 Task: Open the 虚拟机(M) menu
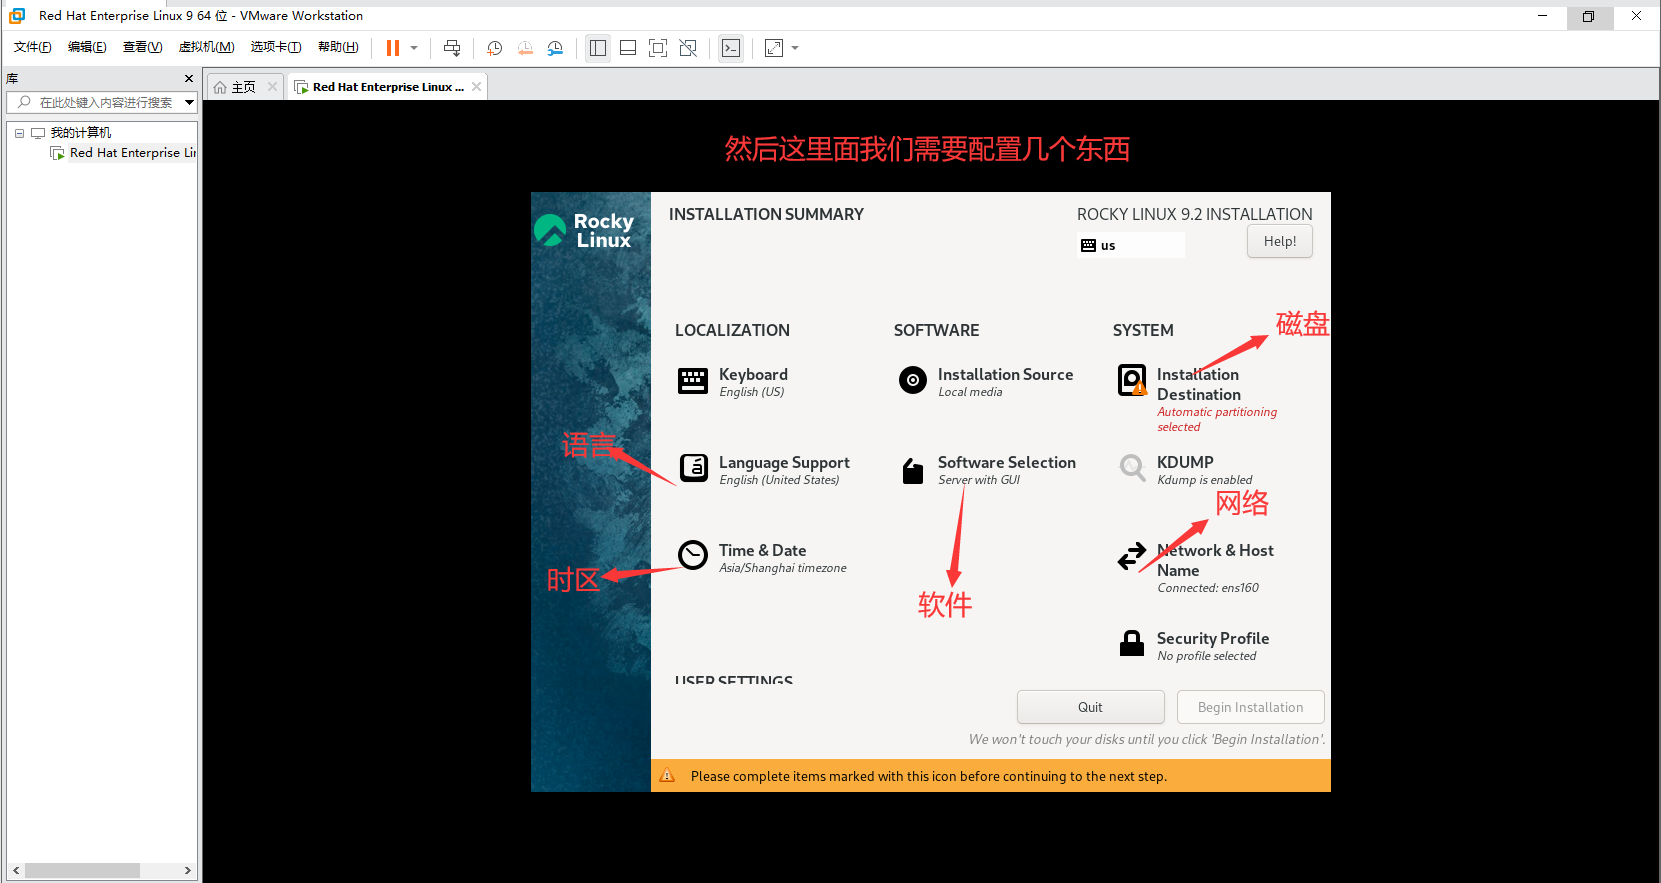pyautogui.click(x=206, y=47)
